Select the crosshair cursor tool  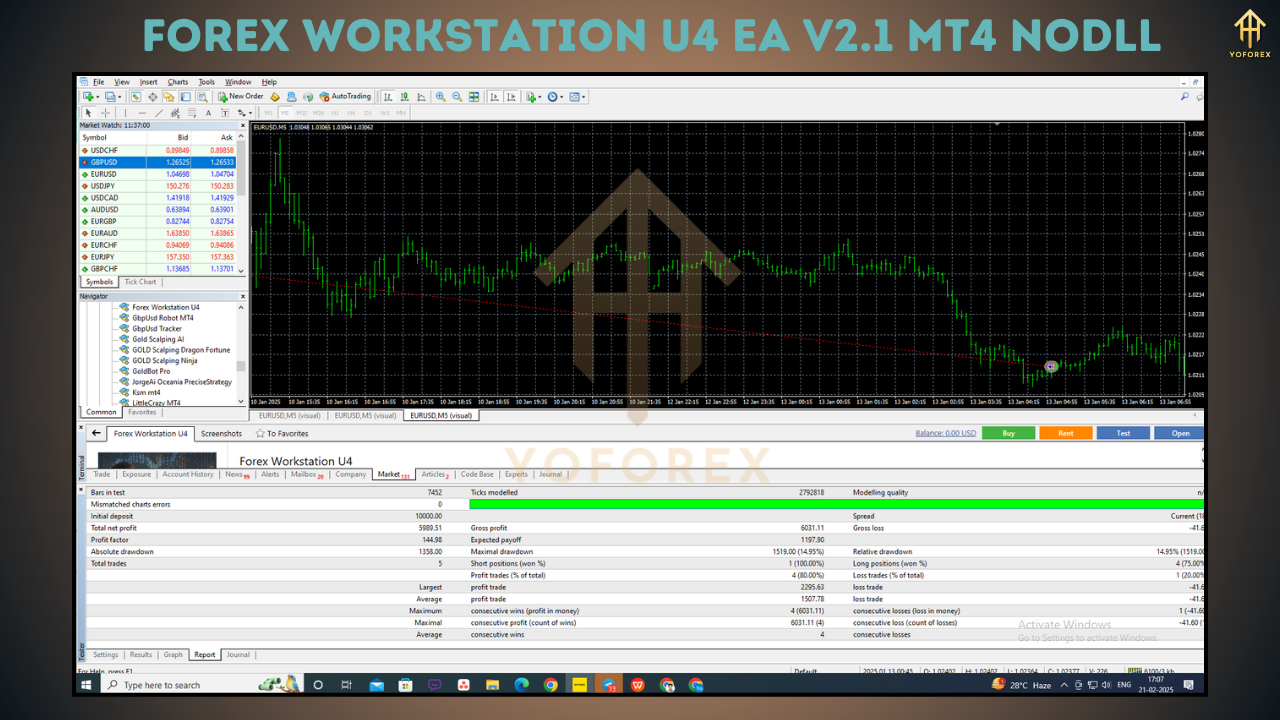tap(105, 112)
